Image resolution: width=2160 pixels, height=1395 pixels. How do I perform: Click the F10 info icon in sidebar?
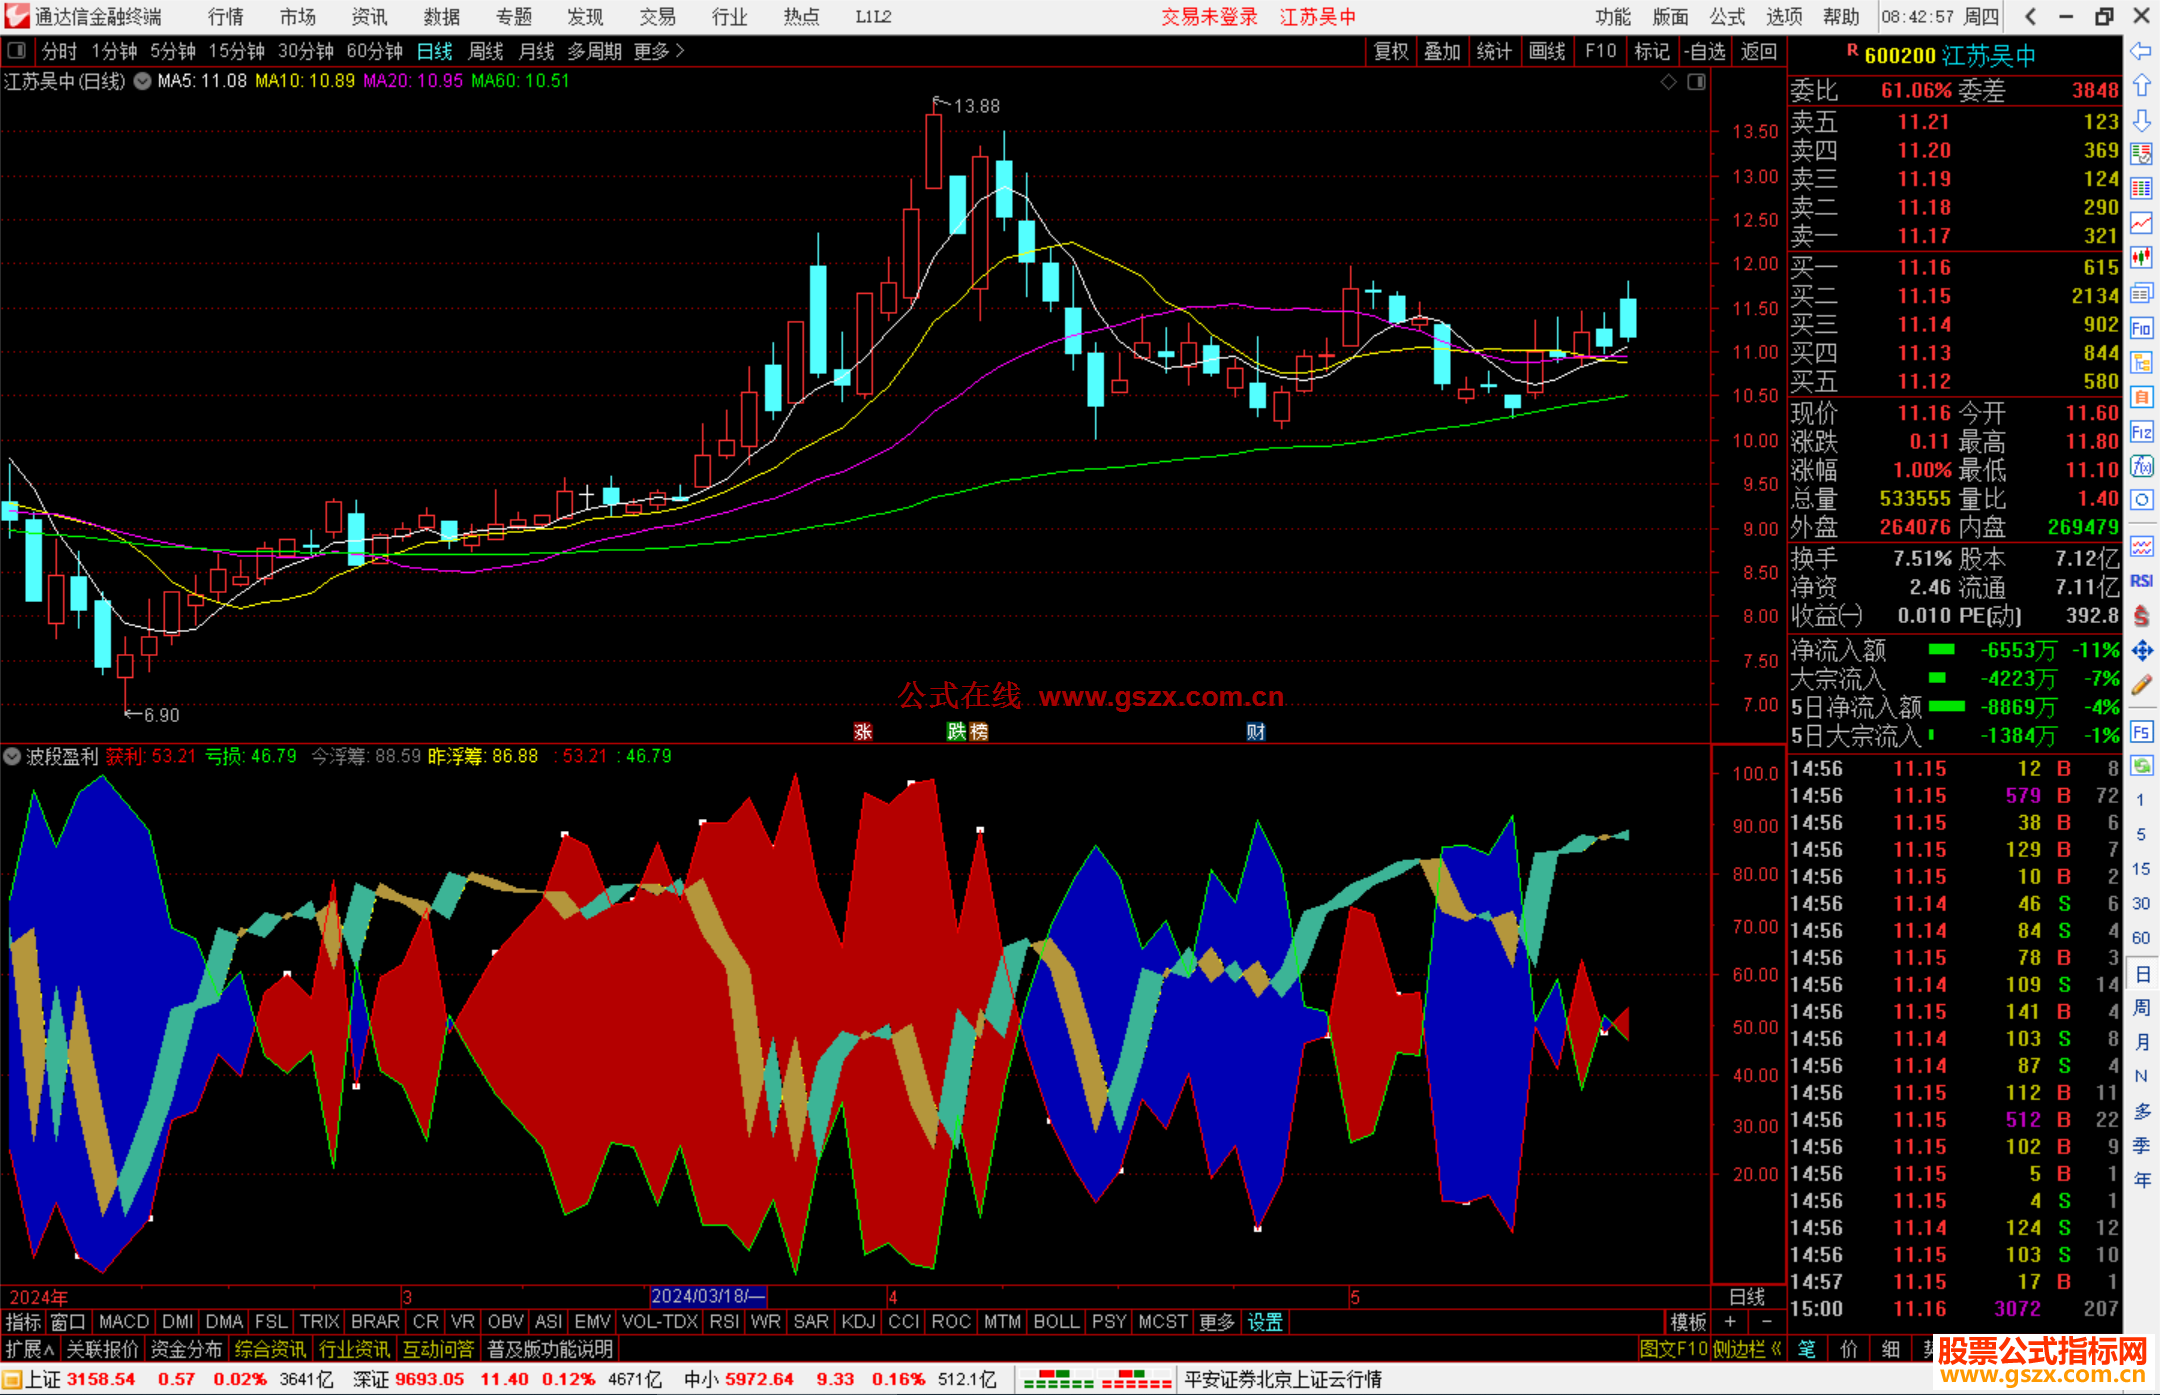[2141, 328]
